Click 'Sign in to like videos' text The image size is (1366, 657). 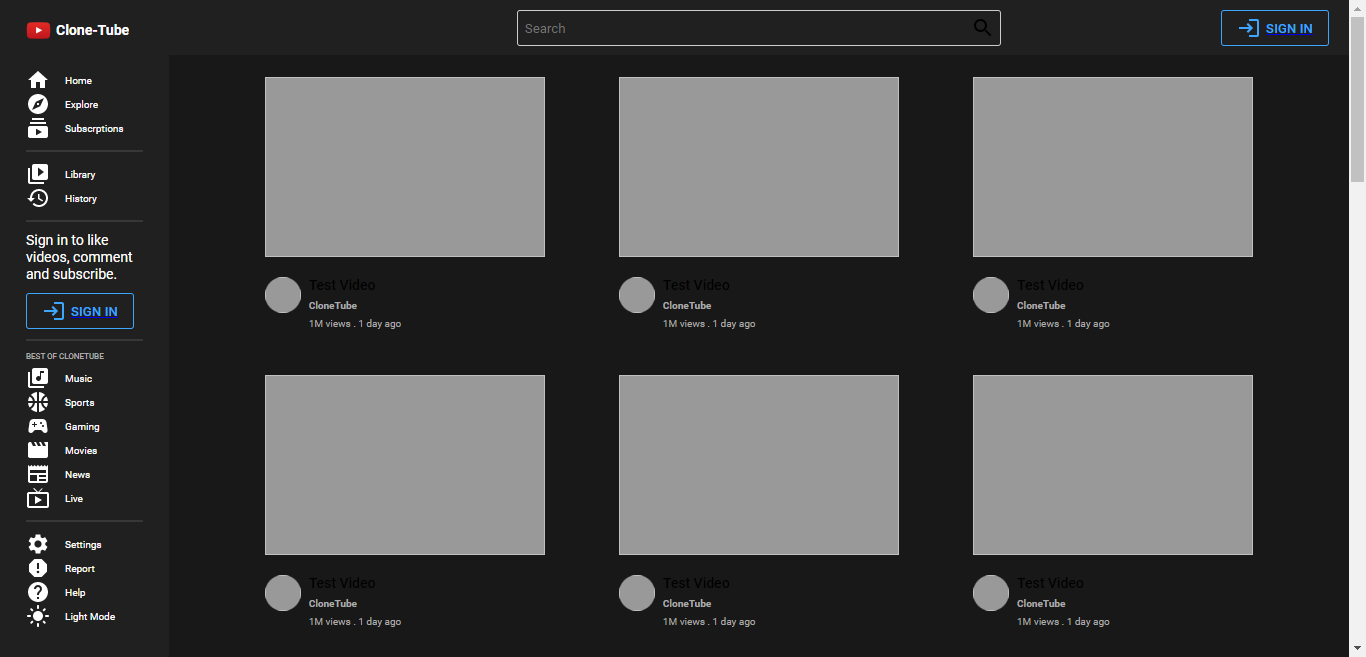pyautogui.click(x=79, y=257)
